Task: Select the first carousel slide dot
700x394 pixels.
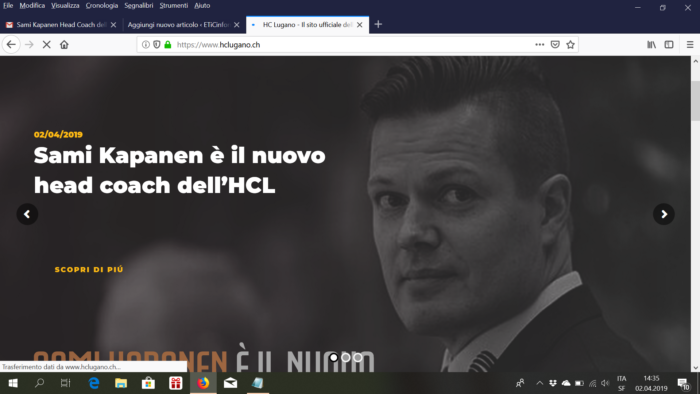Action: pos(333,357)
